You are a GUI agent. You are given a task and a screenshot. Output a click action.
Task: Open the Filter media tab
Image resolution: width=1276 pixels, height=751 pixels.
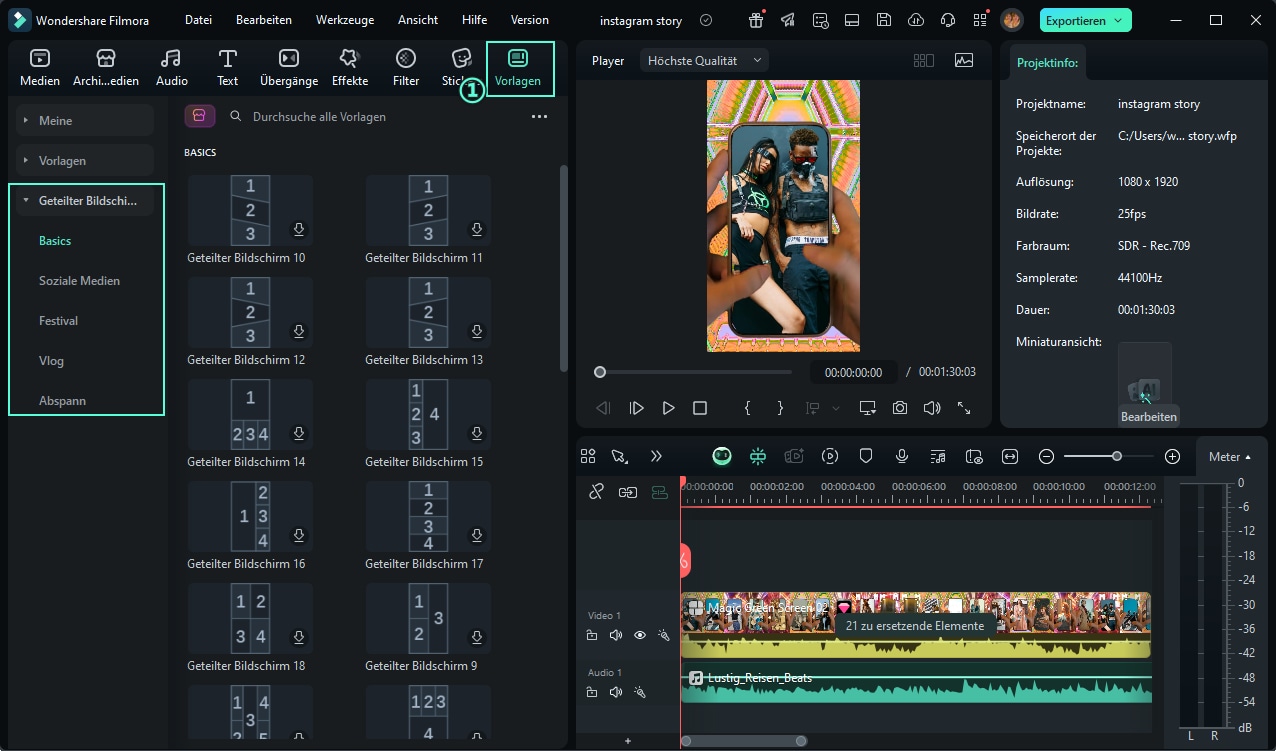click(406, 68)
